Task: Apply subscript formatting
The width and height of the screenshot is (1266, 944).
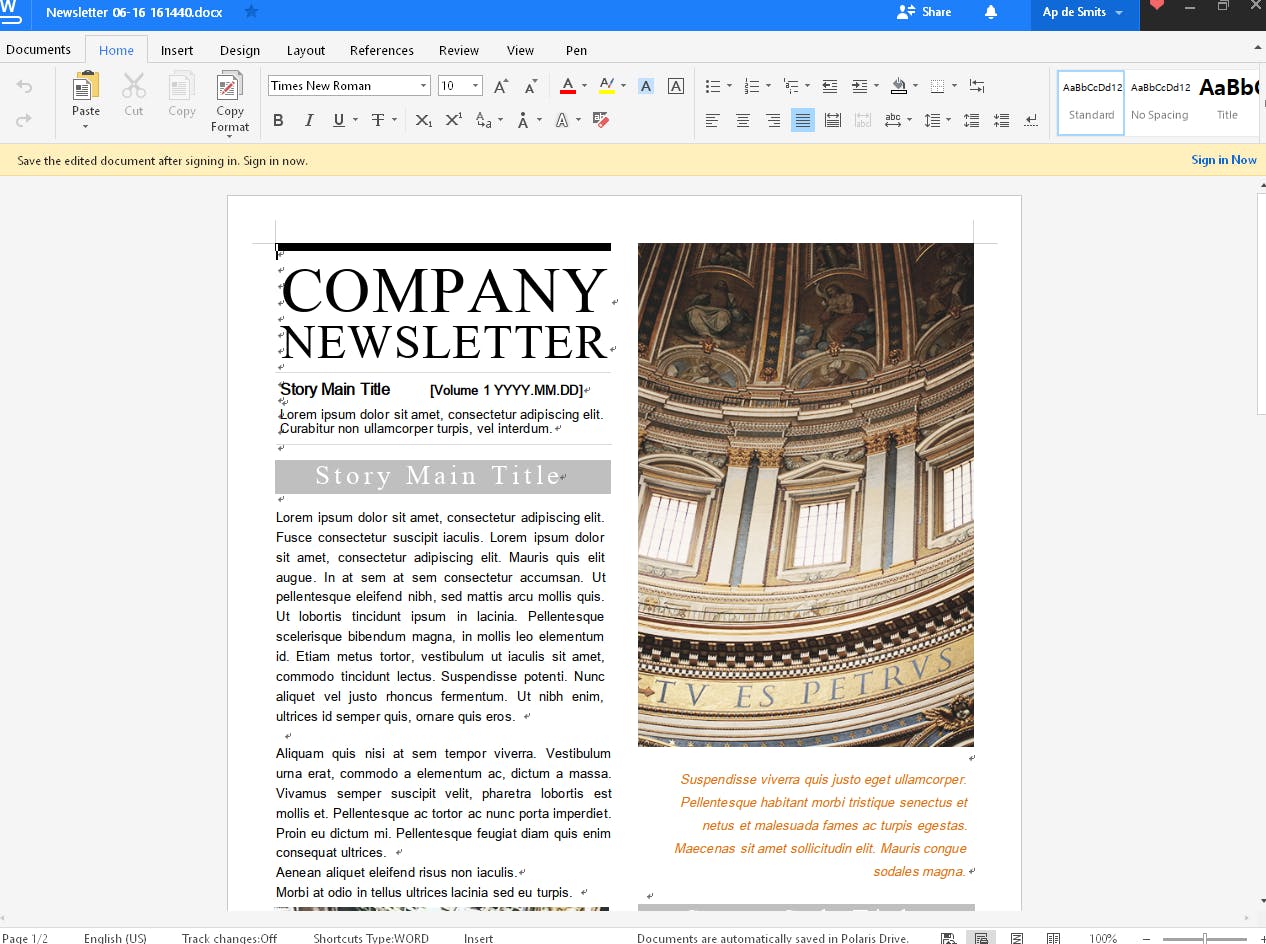Action: pyautogui.click(x=424, y=120)
